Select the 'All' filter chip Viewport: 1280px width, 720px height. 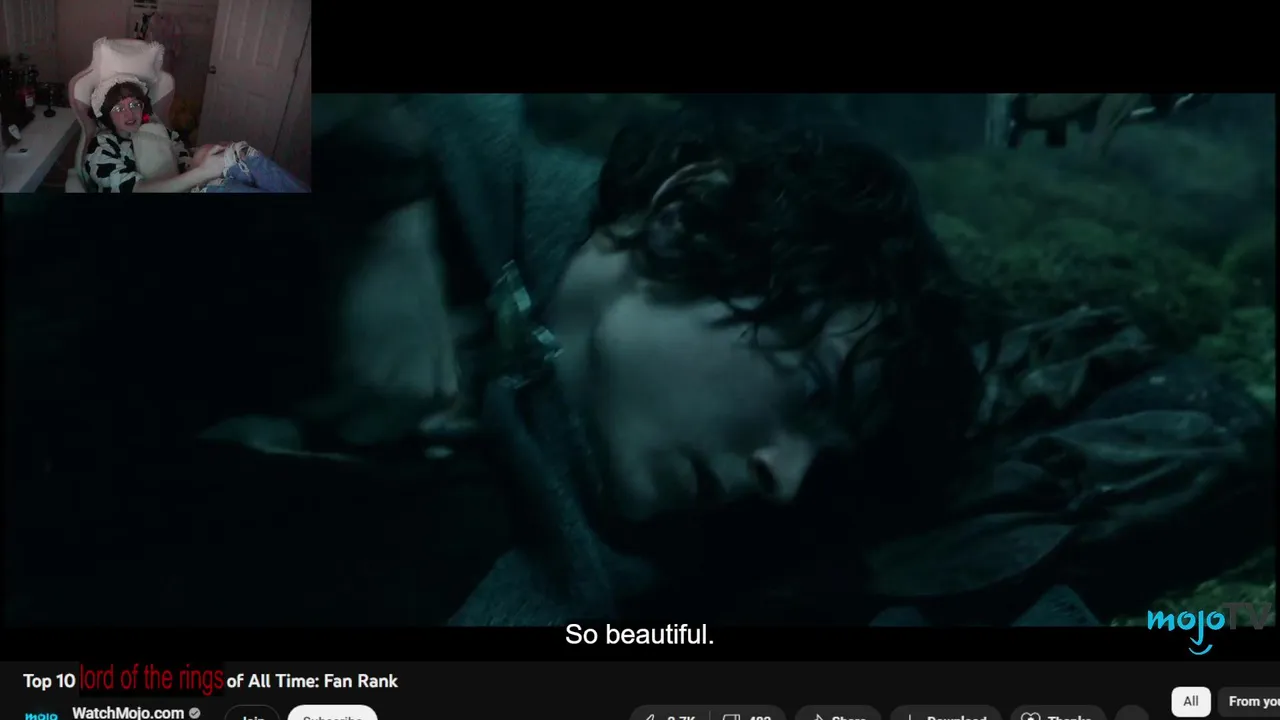[1191, 701]
